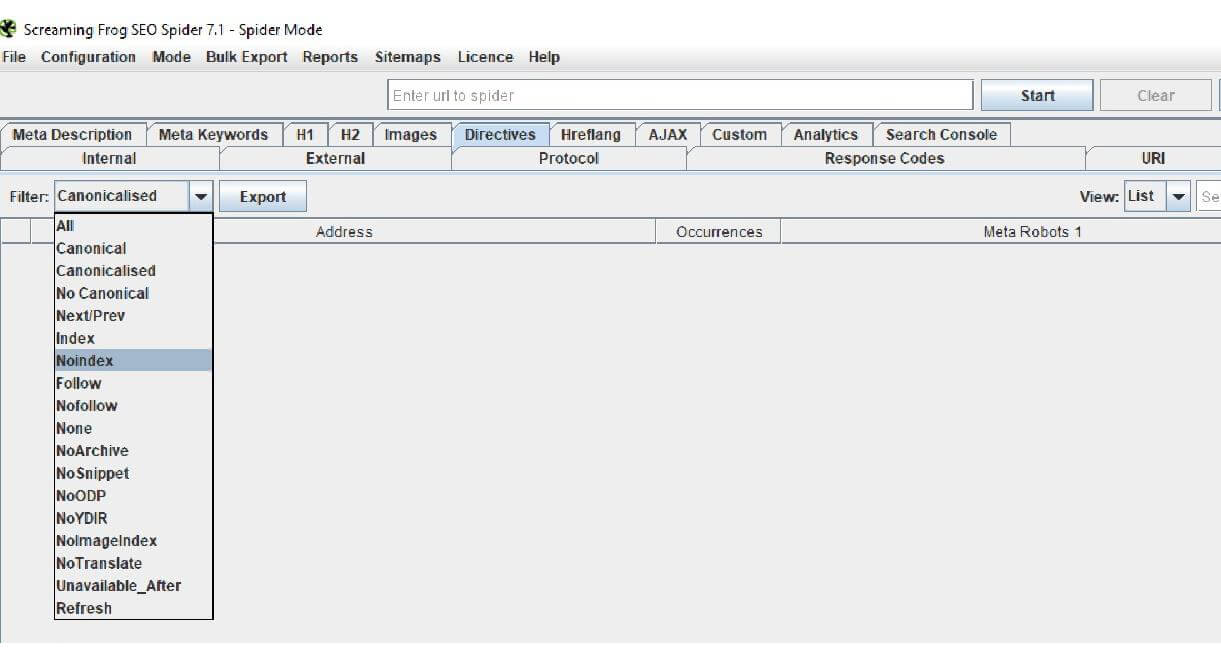Open the Licence menu
1221x660 pixels.
[x=485, y=57]
